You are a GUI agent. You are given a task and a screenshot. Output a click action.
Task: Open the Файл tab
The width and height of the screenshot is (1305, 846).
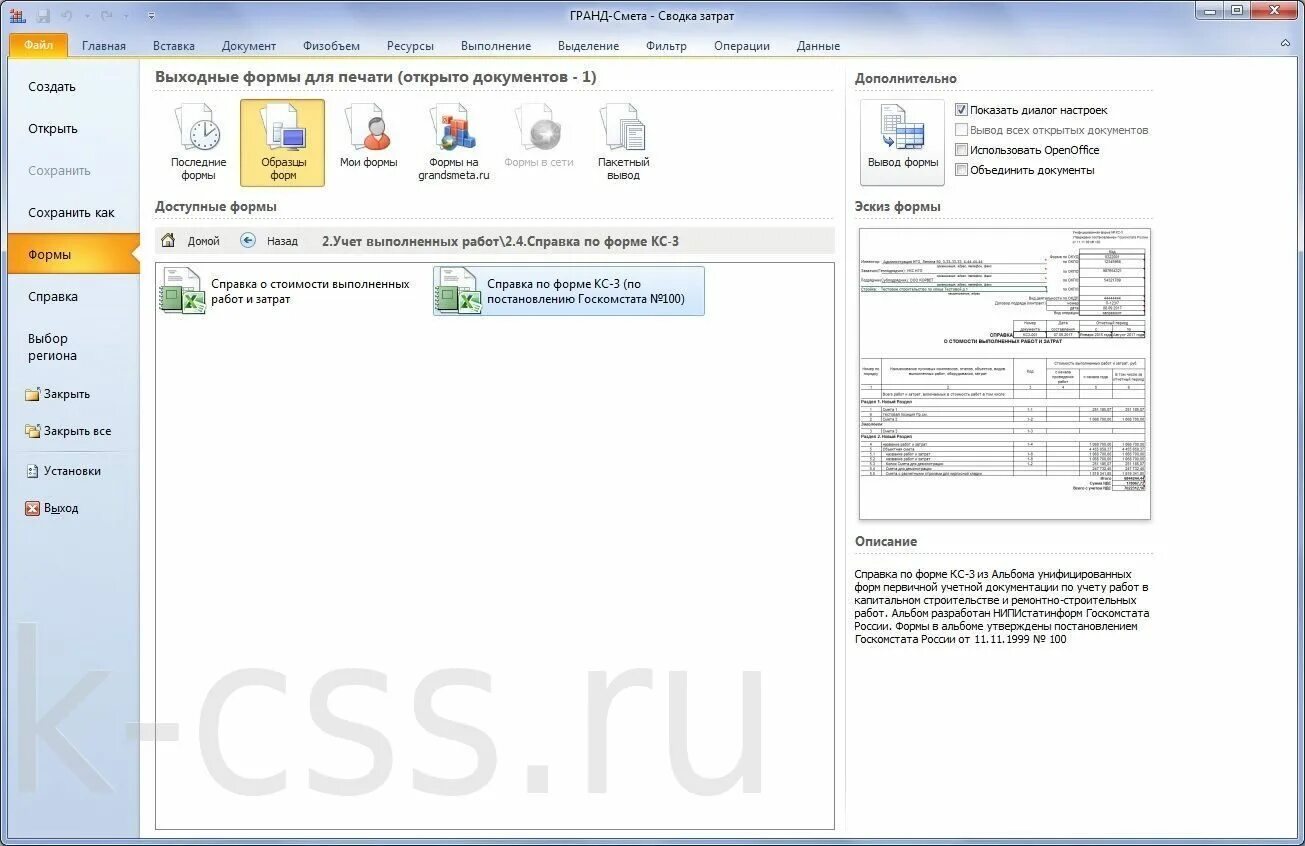click(39, 46)
